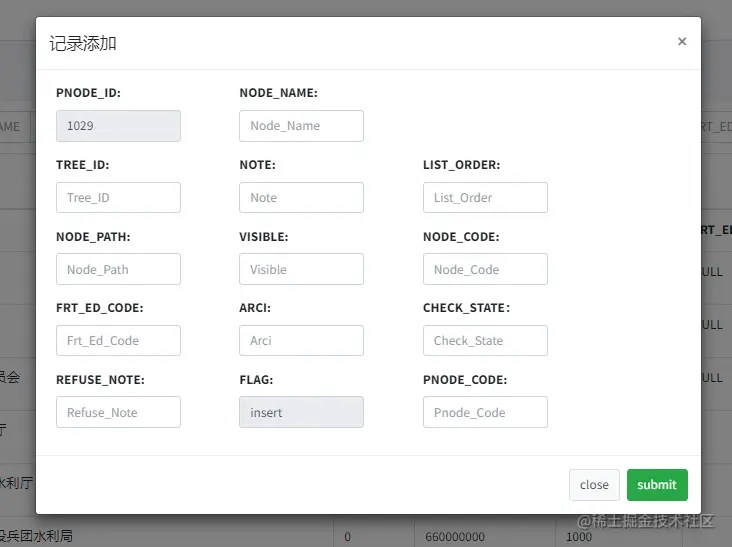This screenshot has width=732, height=547.
Task: Click the Frt_Ed_Code input field
Action: pos(118,341)
